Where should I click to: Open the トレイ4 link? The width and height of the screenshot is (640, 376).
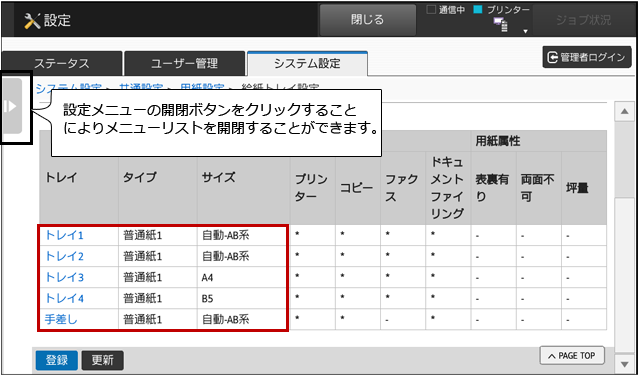point(64,299)
